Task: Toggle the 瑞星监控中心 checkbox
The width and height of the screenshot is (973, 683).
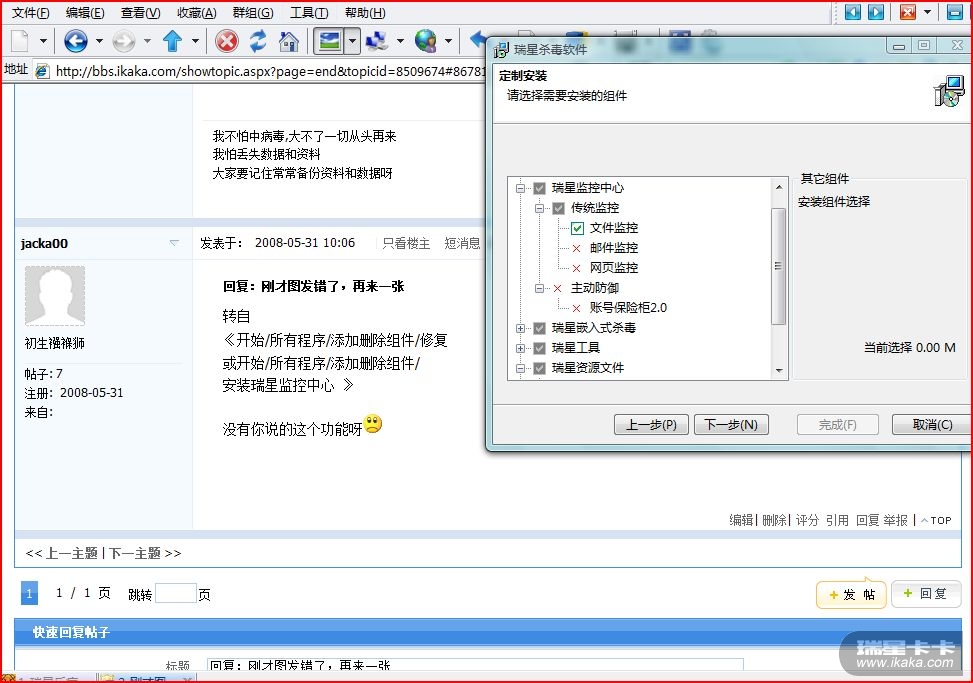Action: 539,188
